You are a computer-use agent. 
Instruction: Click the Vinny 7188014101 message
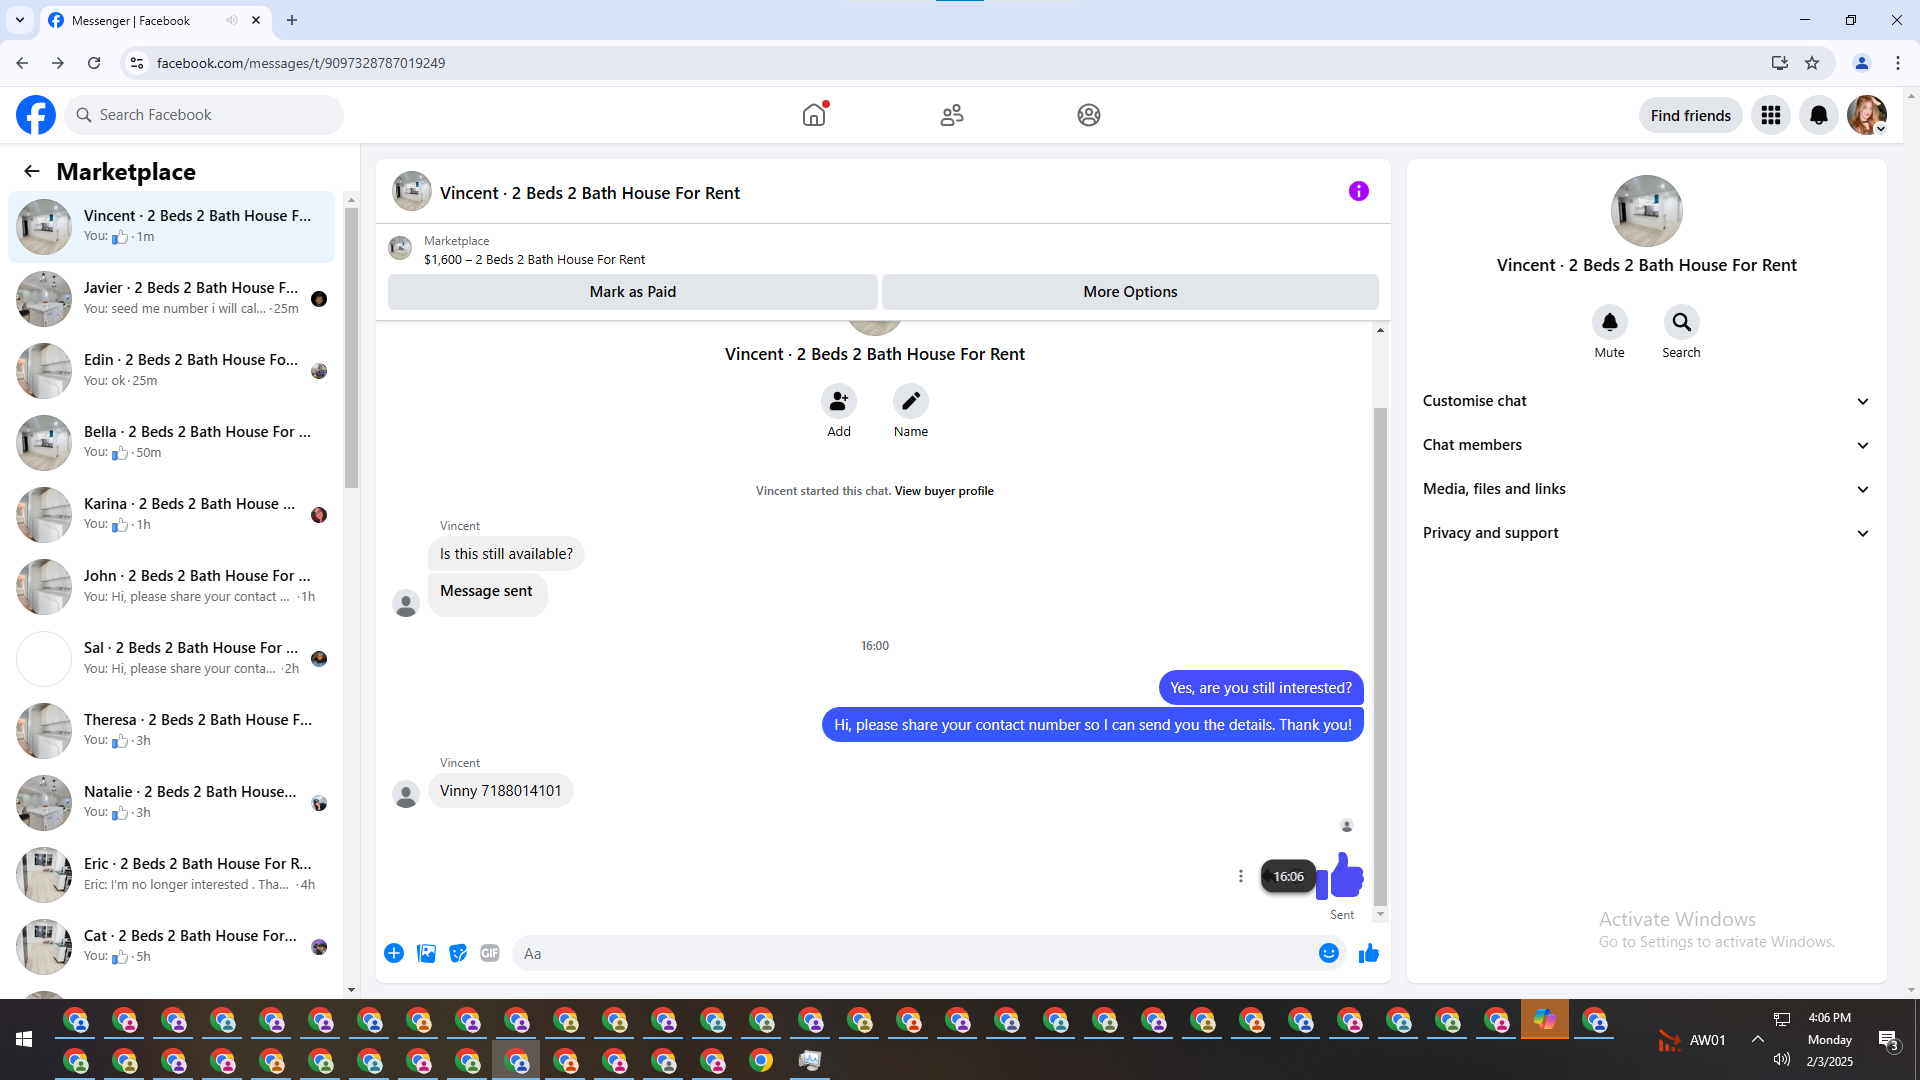pyautogui.click(x=501, y=791)
